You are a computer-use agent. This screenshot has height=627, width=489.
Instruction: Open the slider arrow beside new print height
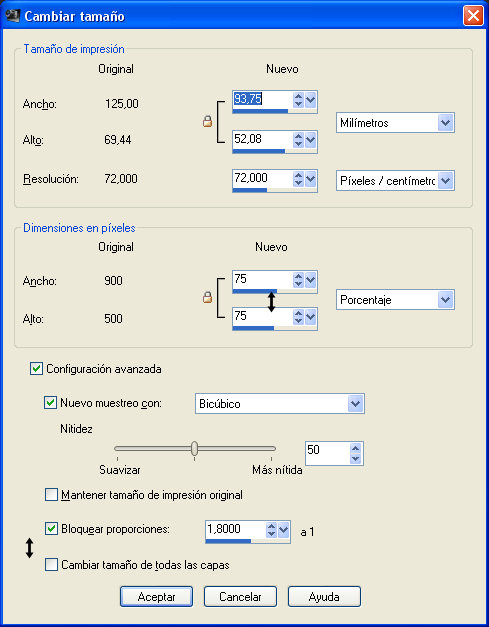[x=311, y=140]
